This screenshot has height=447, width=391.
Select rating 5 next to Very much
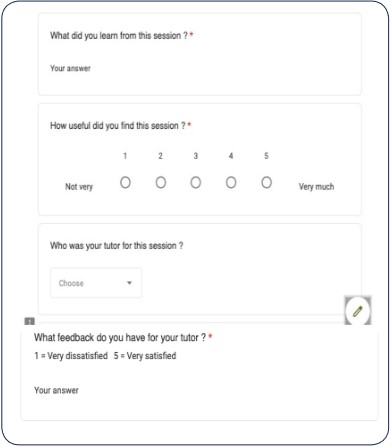266,182
